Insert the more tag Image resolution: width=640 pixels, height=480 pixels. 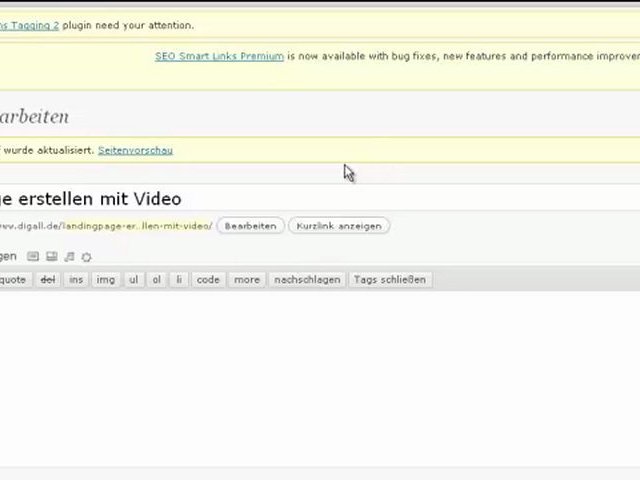point(247,280)
